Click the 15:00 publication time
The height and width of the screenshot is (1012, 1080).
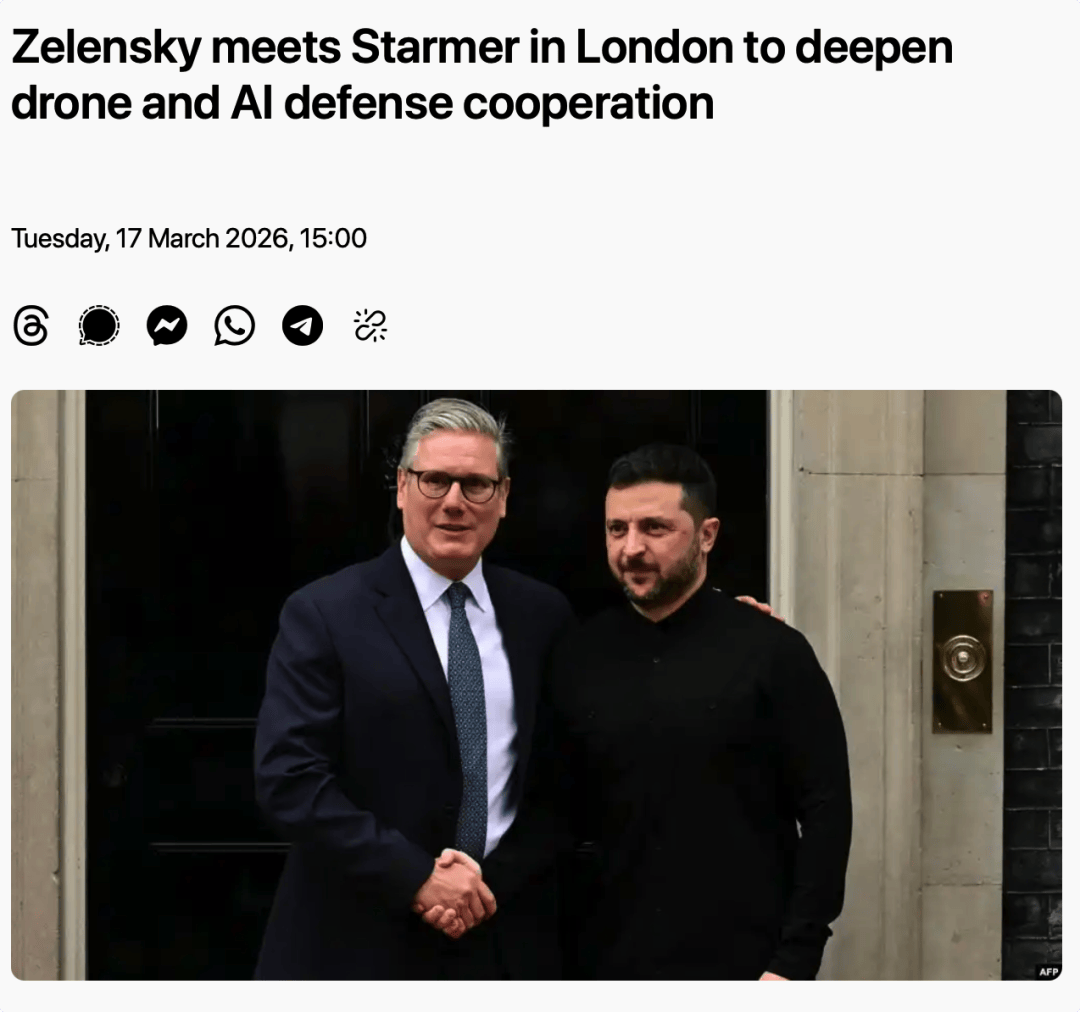[x=333, y=239]
